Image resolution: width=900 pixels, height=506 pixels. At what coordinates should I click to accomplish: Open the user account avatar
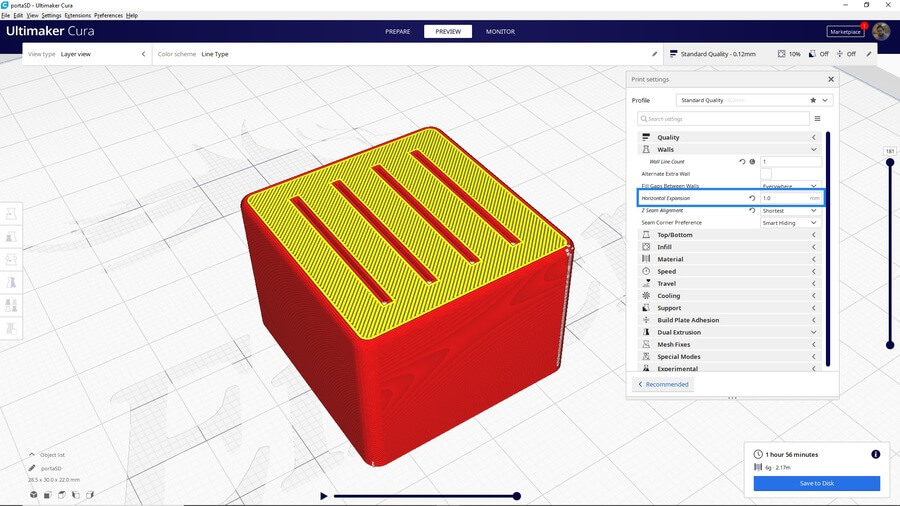880,31
